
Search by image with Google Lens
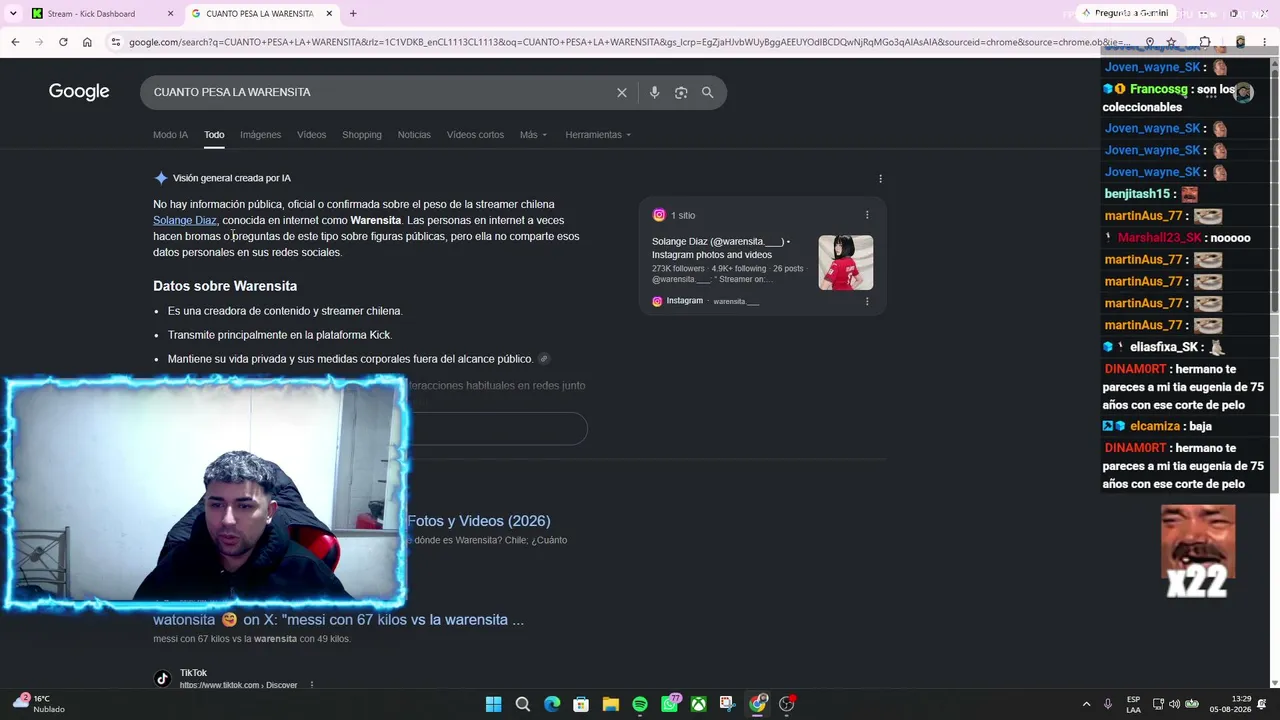681,92
